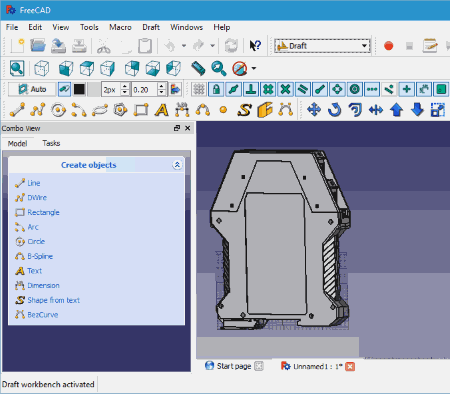Click the Auto working plane button
Image resolution: width=450 pixels, height=394 pixels.
[32, 89]
